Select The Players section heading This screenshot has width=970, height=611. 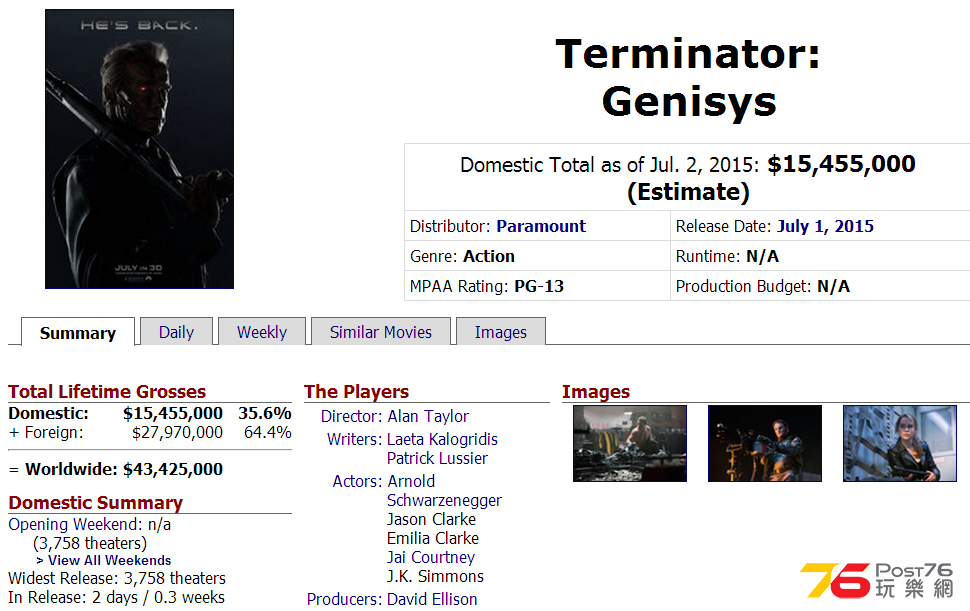[x=356, y=391]
